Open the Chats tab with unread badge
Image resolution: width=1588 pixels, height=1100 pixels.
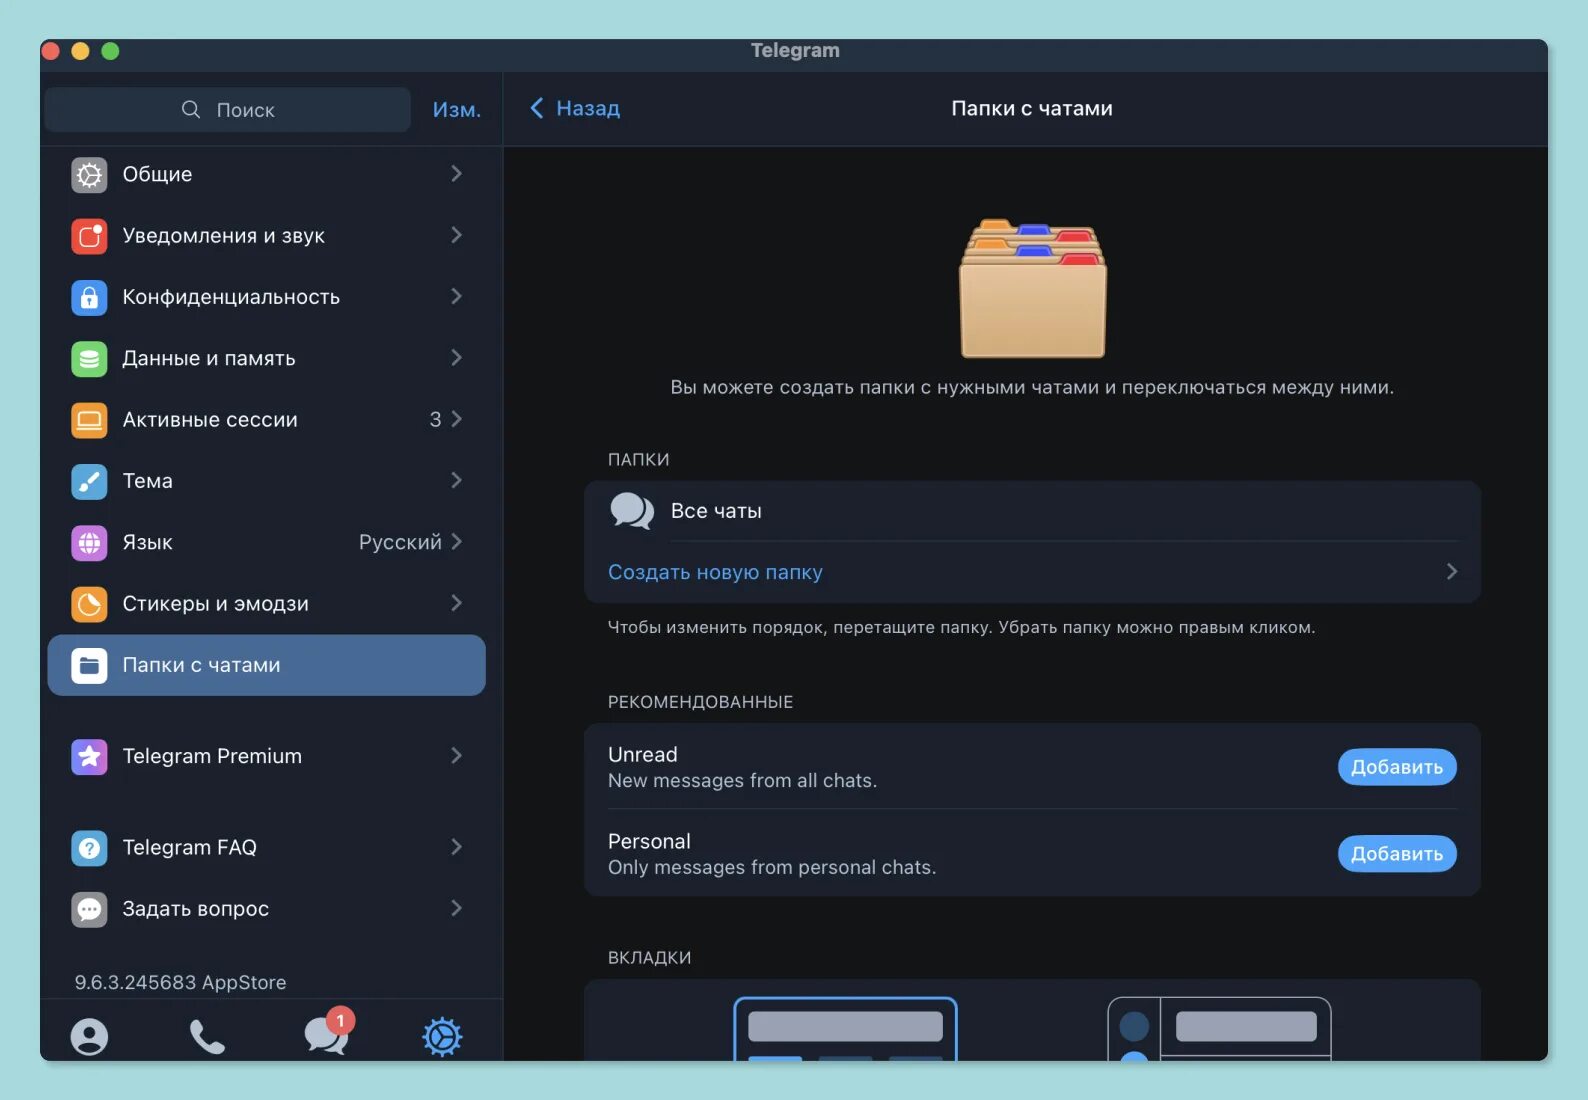328,1032
